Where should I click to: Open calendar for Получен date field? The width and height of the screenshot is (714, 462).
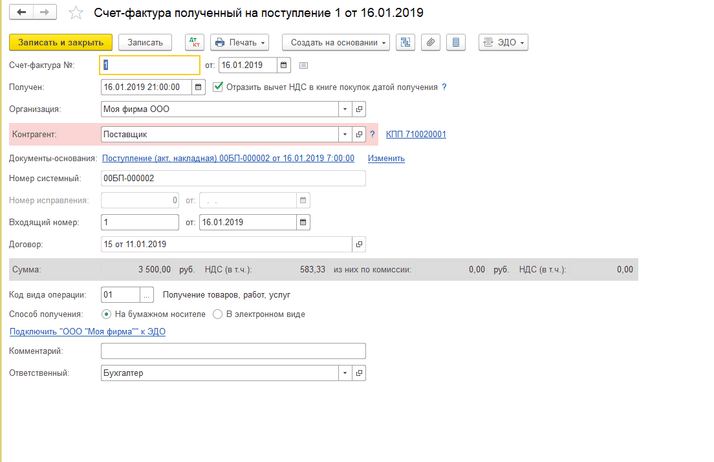click(x=198, y=87)
